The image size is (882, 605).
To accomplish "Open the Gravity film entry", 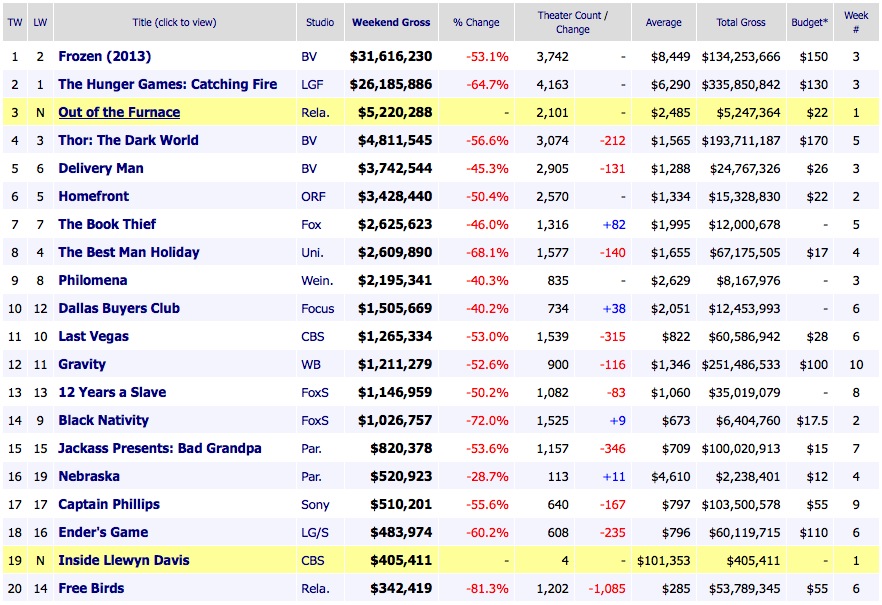I will click(x=84, y=364).
